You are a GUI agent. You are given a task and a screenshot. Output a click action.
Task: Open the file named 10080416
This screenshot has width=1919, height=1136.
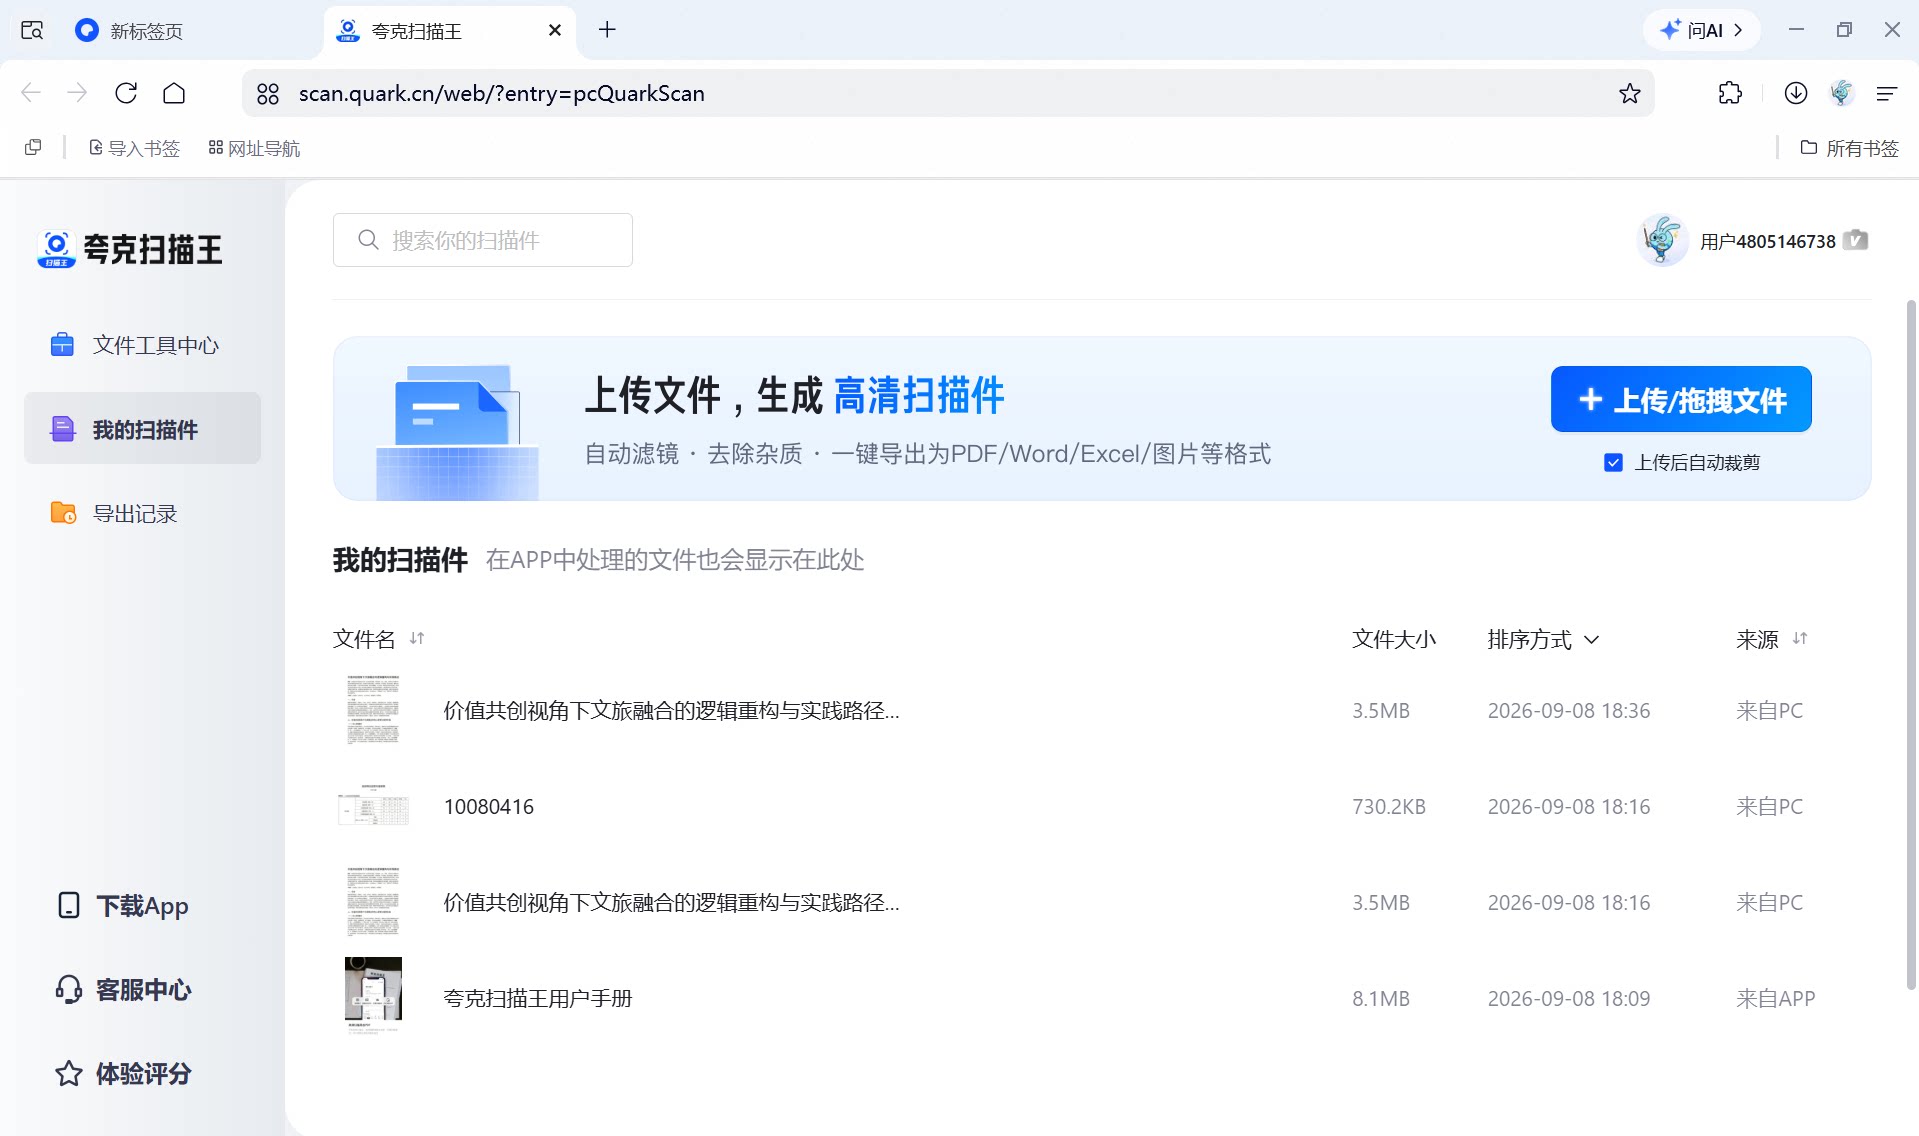489,807
